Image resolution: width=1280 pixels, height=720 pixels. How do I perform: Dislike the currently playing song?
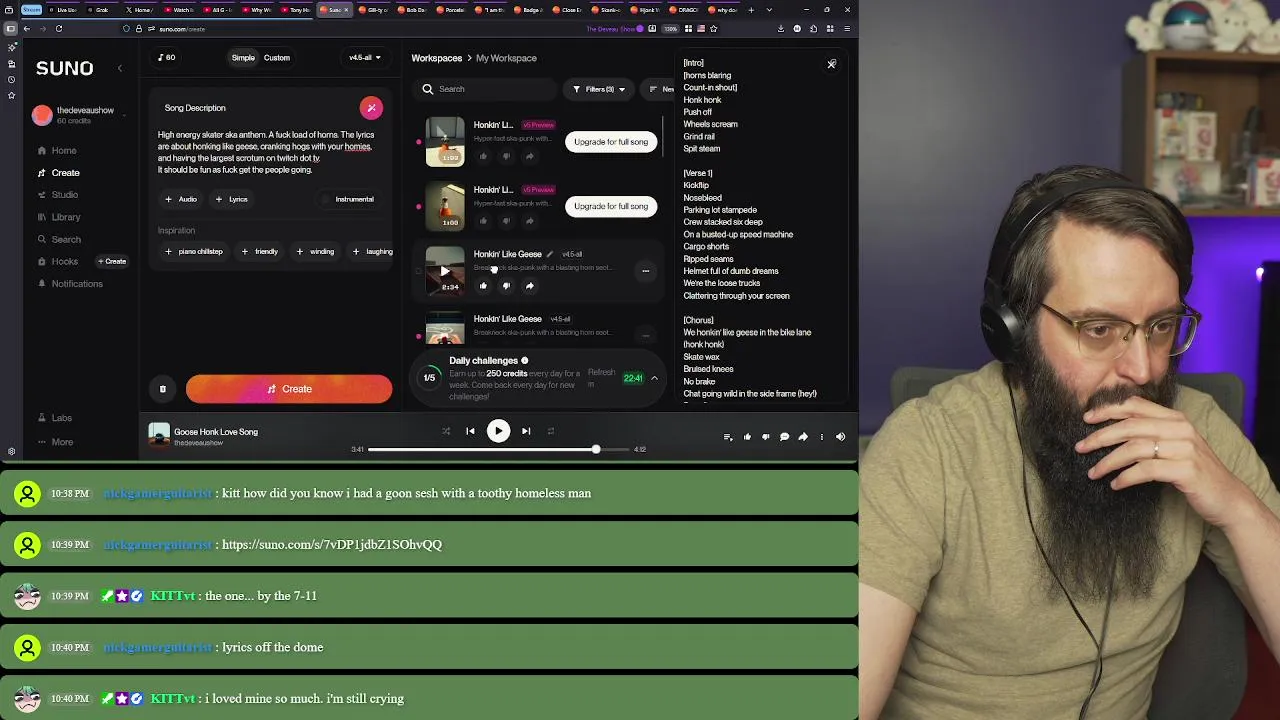[766, 437]
